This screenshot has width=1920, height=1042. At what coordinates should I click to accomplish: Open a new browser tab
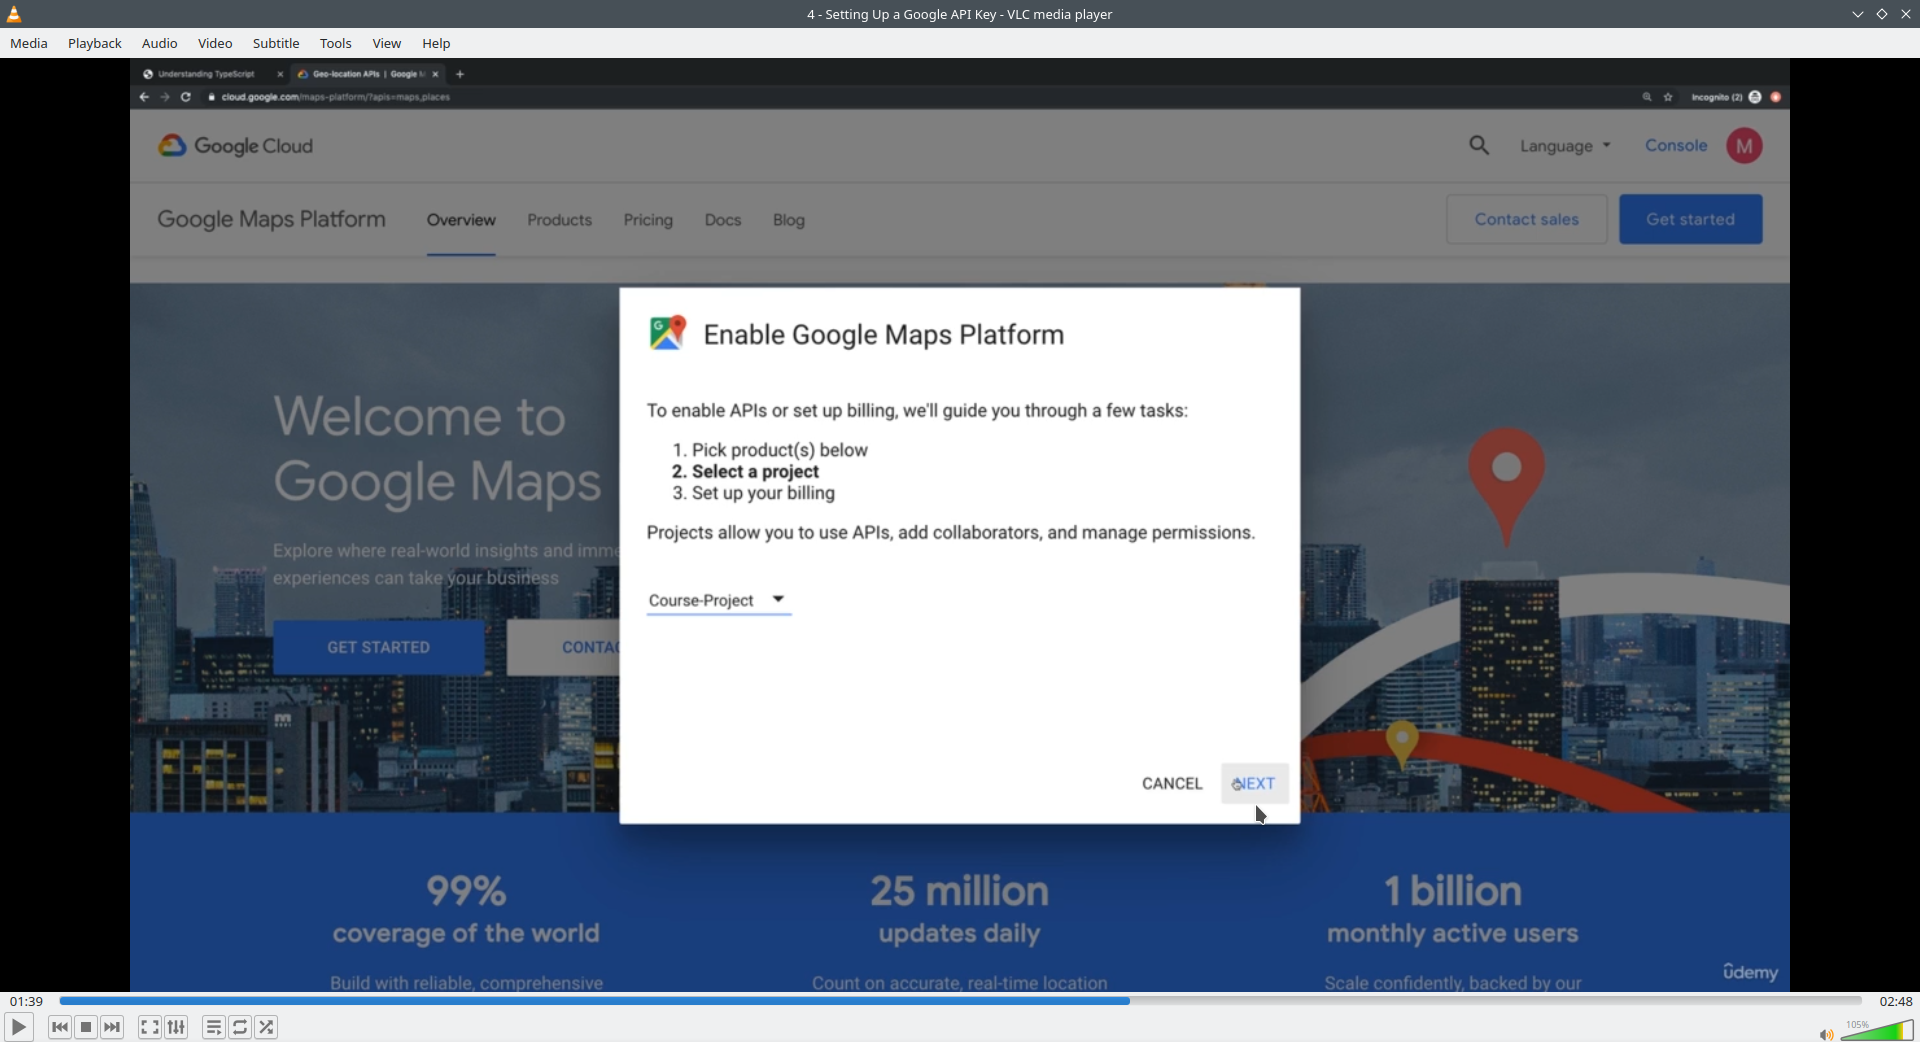[460, 74]
